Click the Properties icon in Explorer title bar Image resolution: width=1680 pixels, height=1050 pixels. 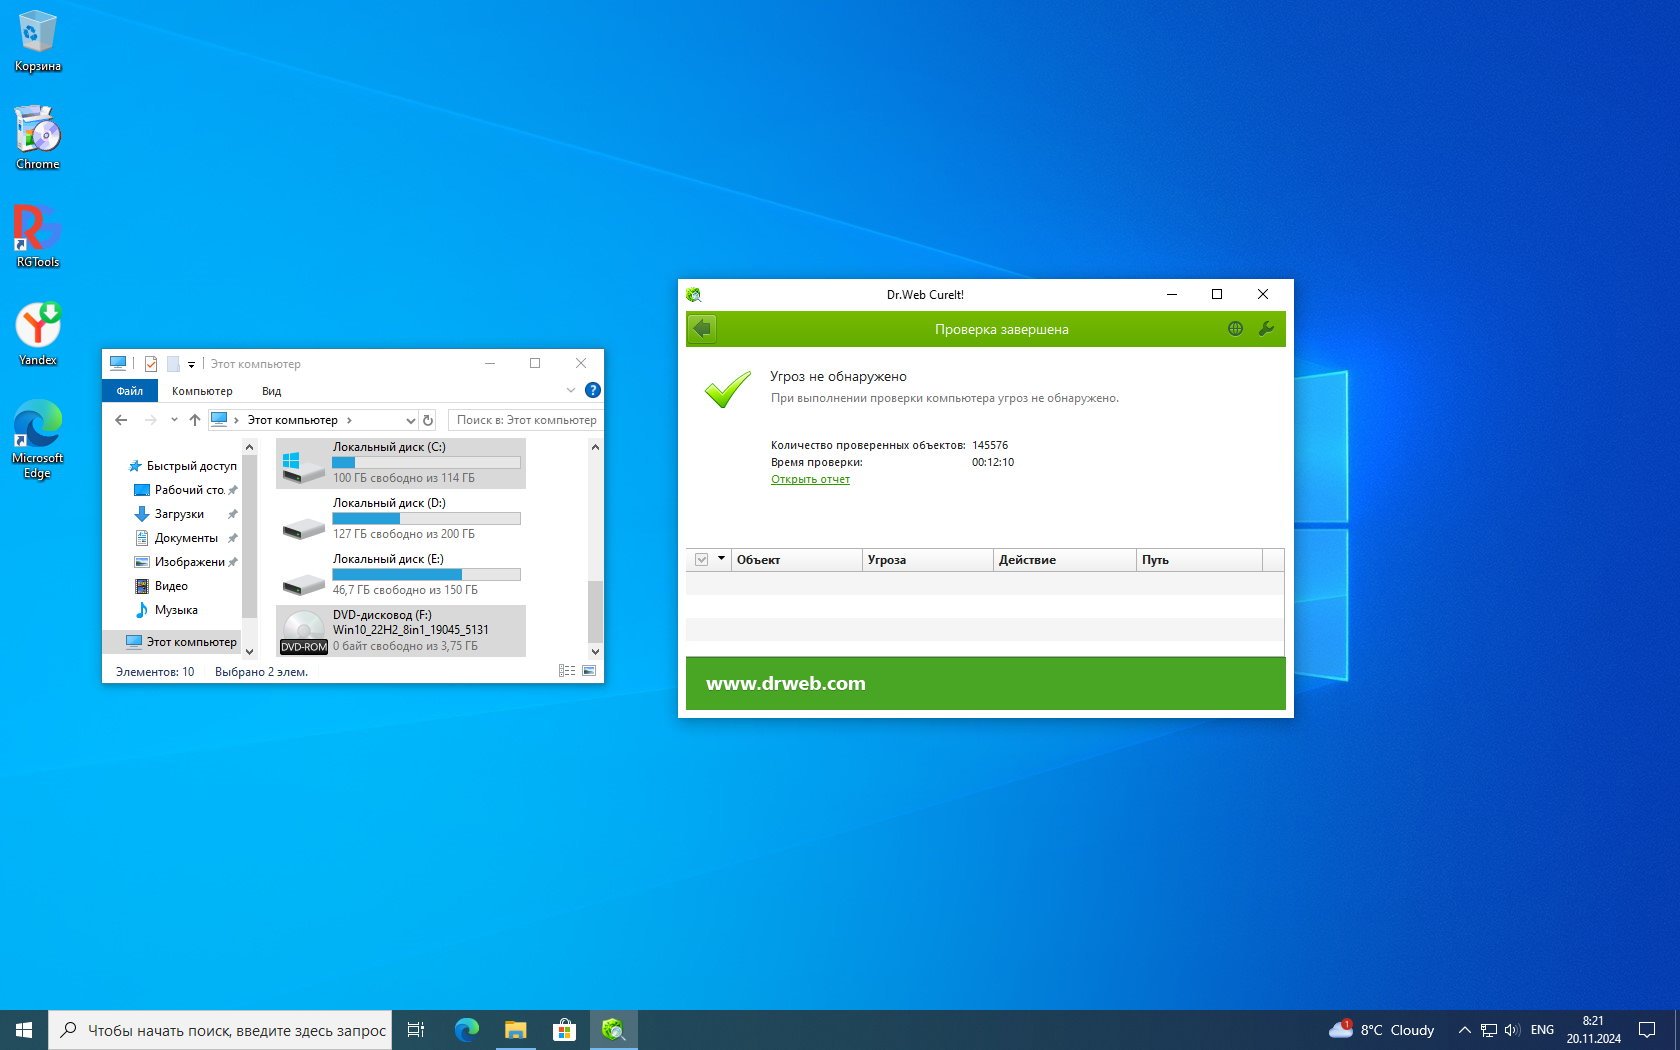coord(151,364)
